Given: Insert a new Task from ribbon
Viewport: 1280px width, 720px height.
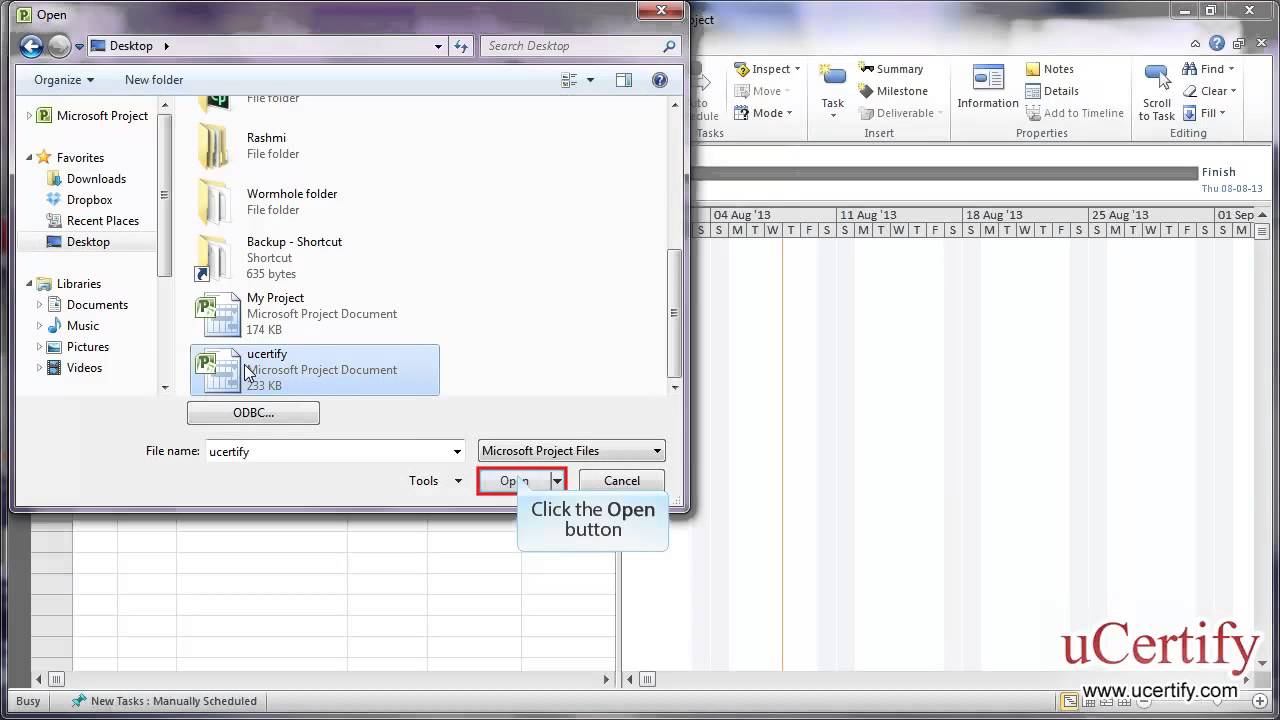Looking at the screenshot, I should pyautogui.click(x=833, y=90).
